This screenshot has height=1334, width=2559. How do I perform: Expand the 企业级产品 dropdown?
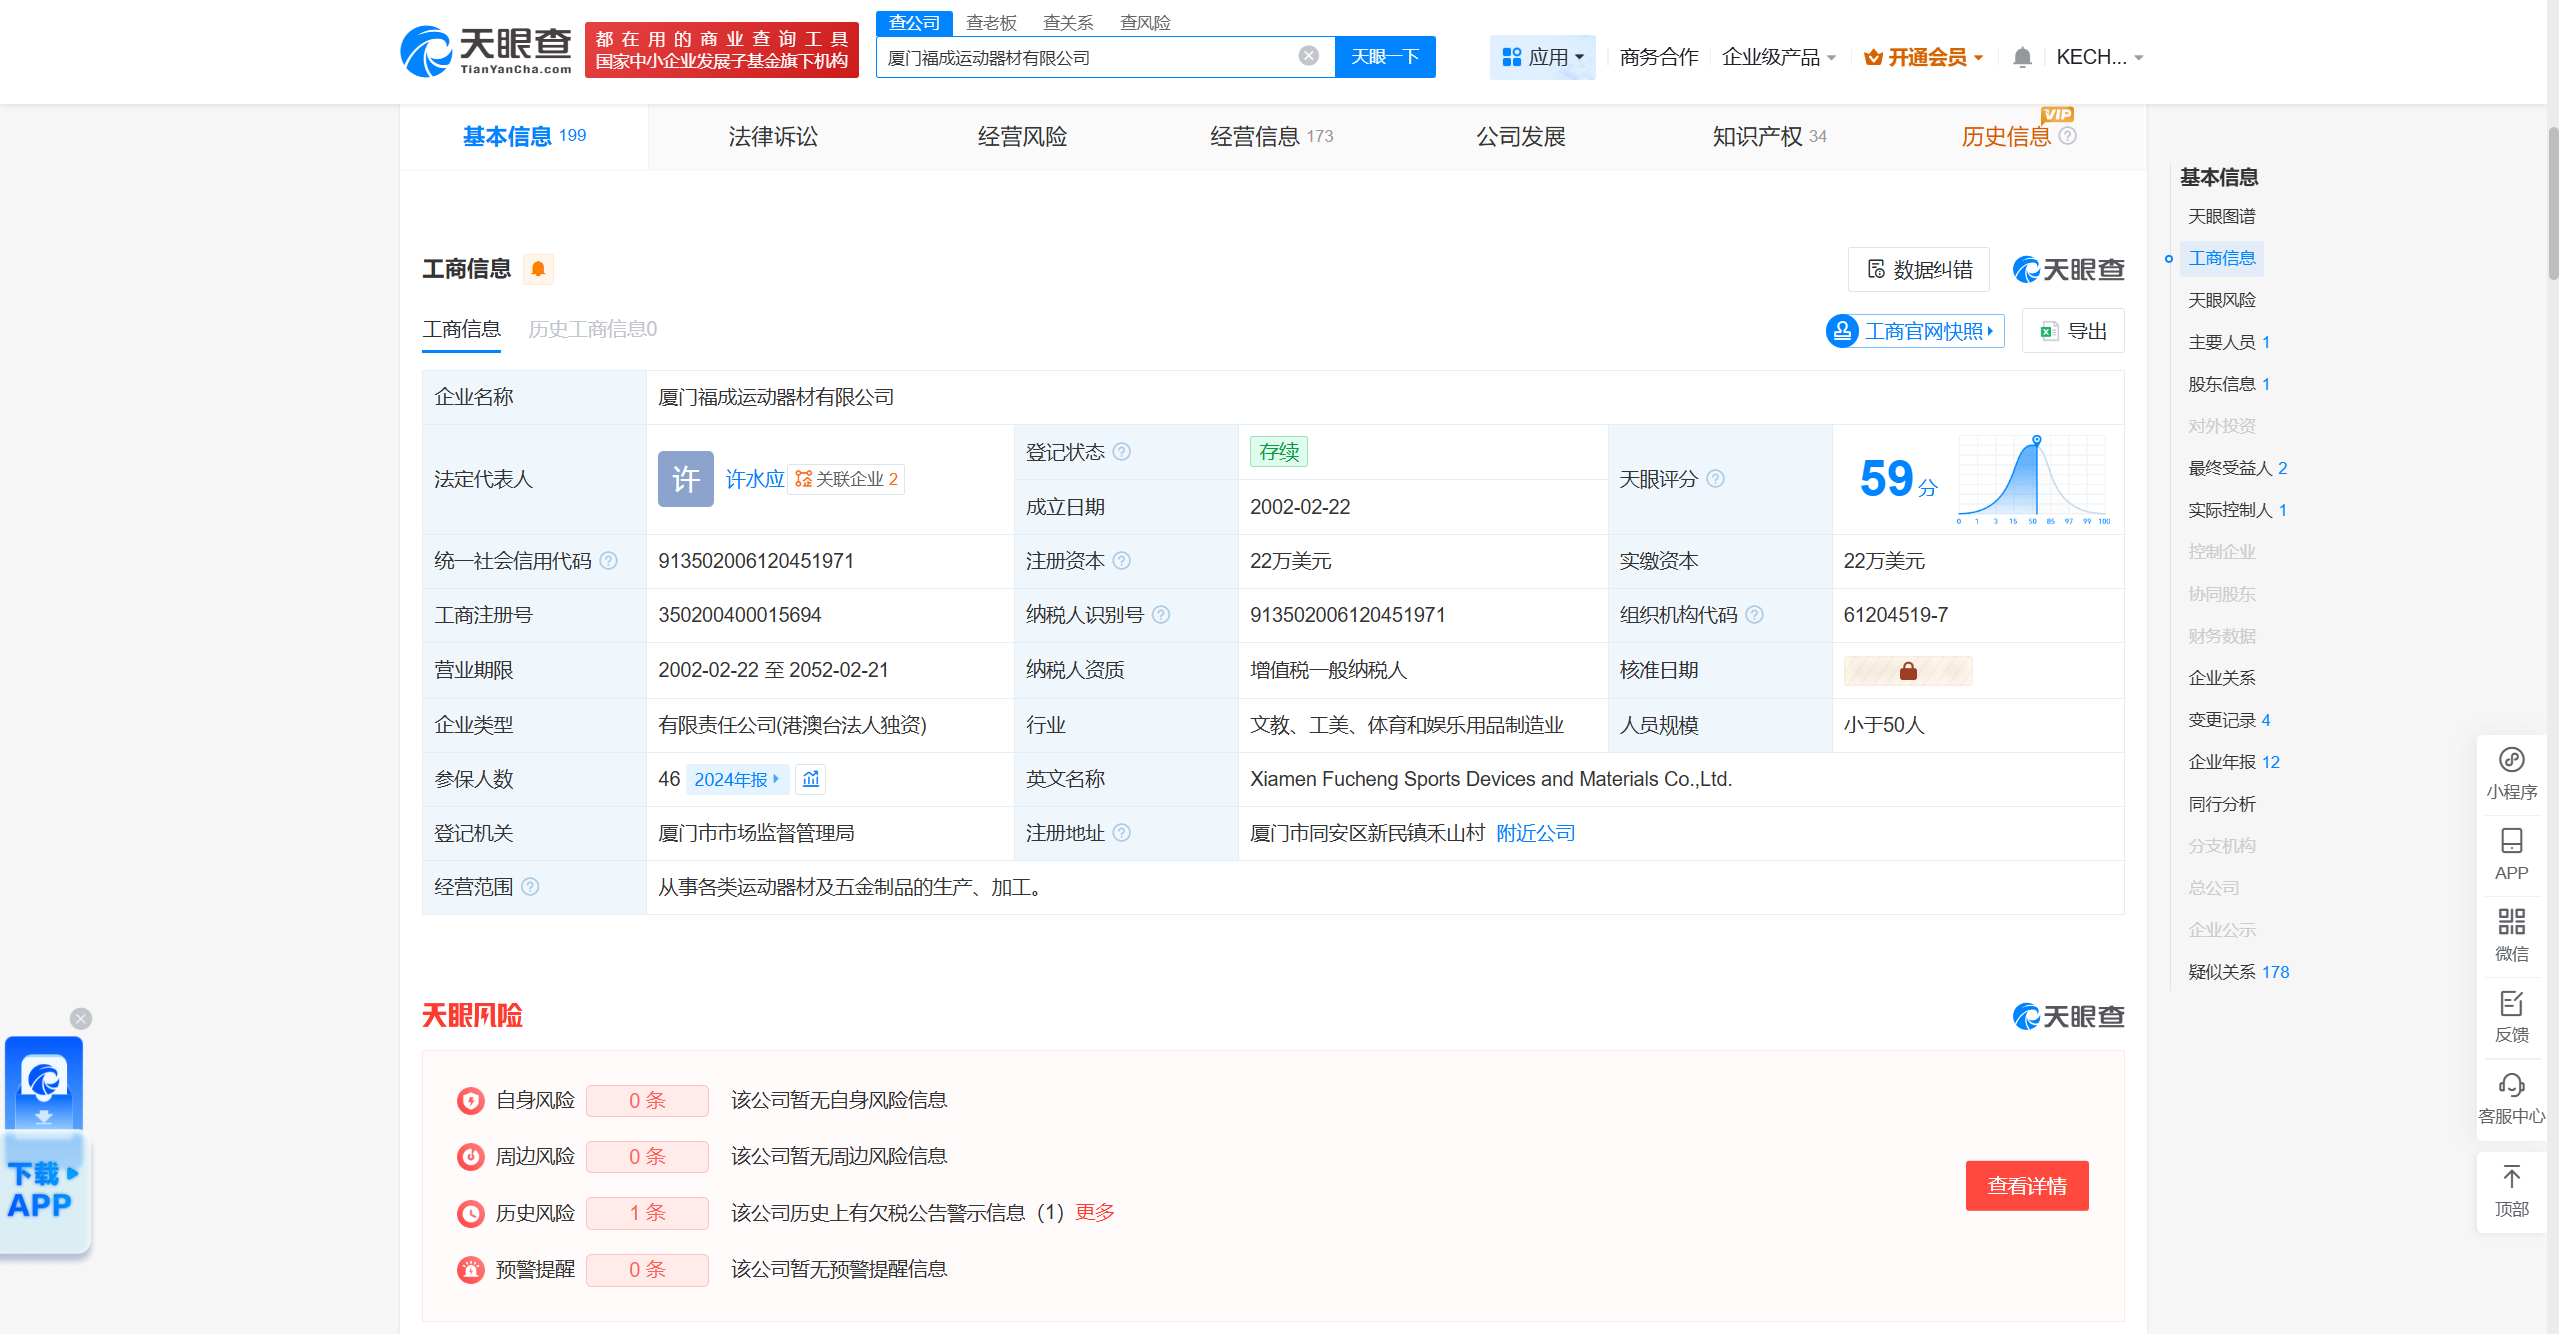coord(1778,57)
